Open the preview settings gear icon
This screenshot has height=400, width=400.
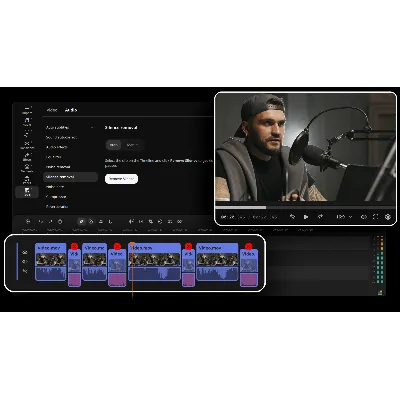[388, 217]
